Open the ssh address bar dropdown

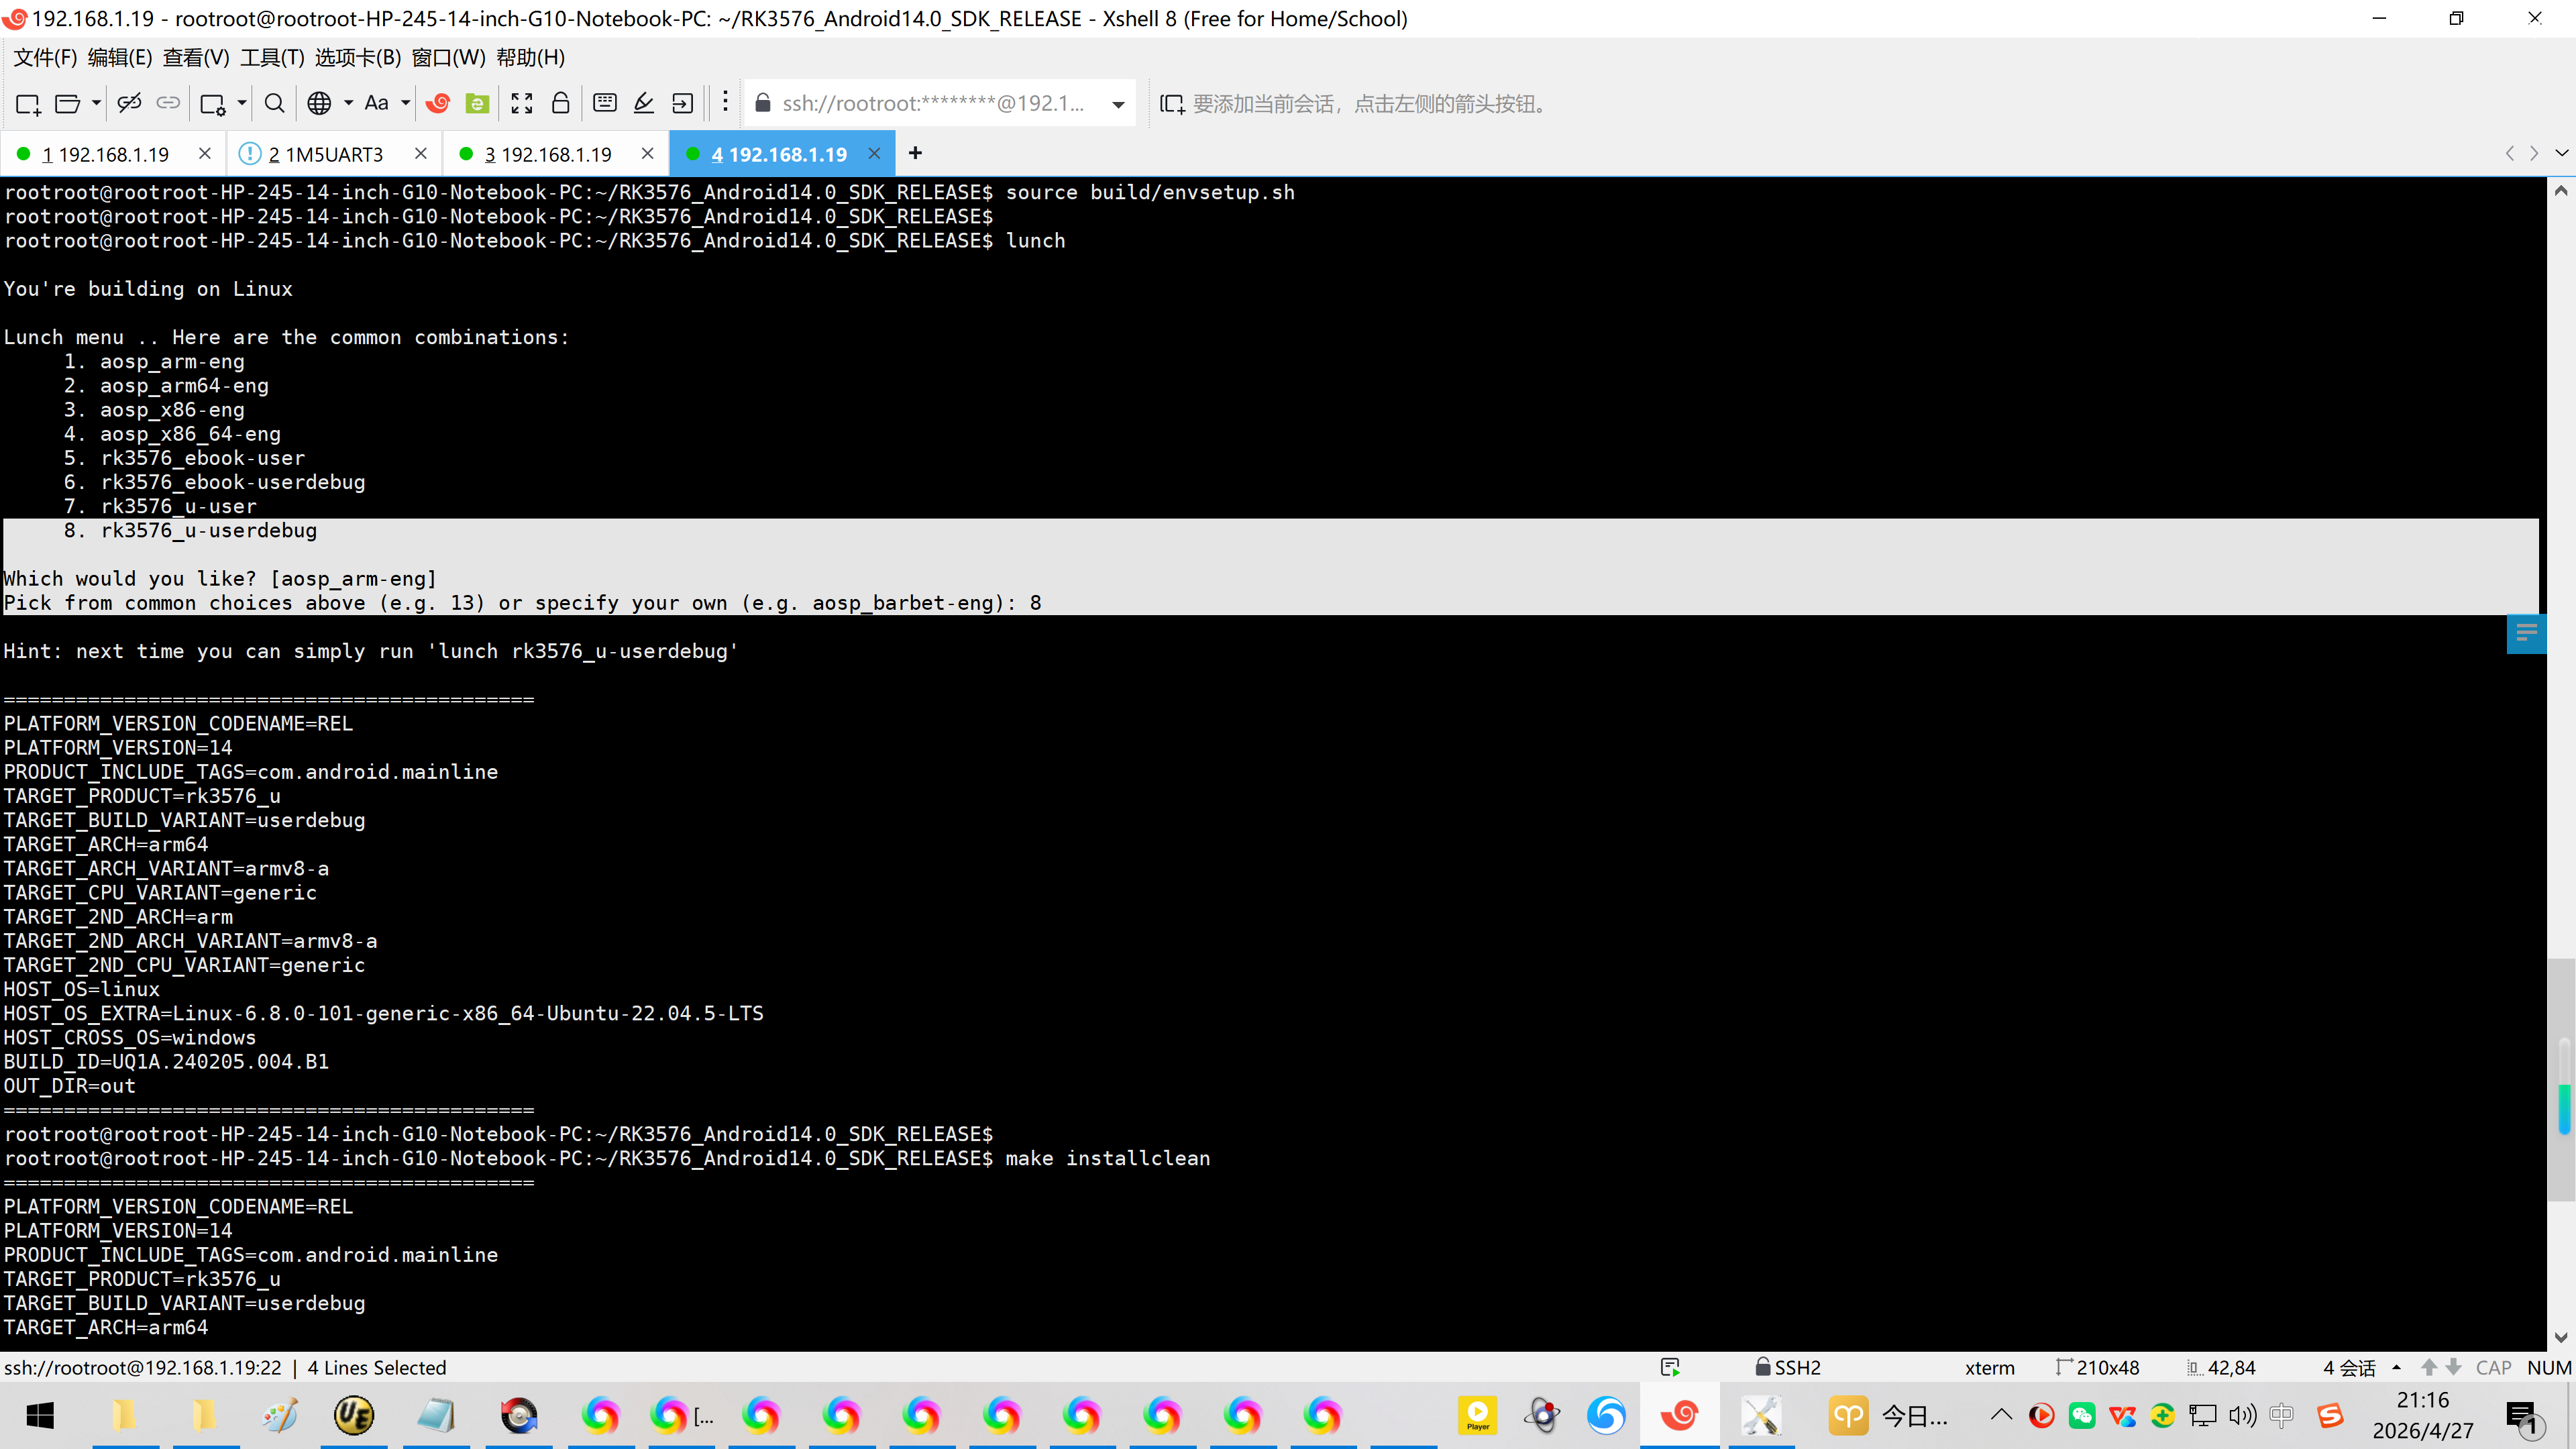click(1118, 104)
